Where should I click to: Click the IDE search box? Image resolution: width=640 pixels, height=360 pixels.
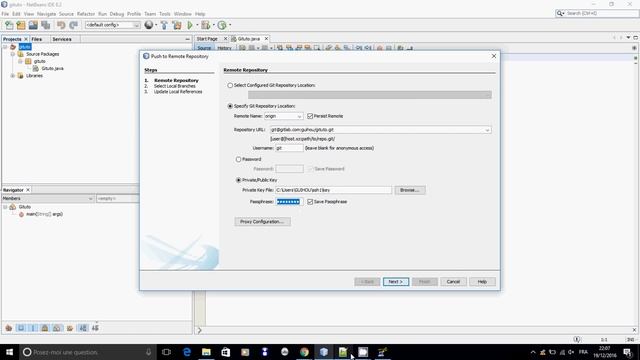coord(597,13)
